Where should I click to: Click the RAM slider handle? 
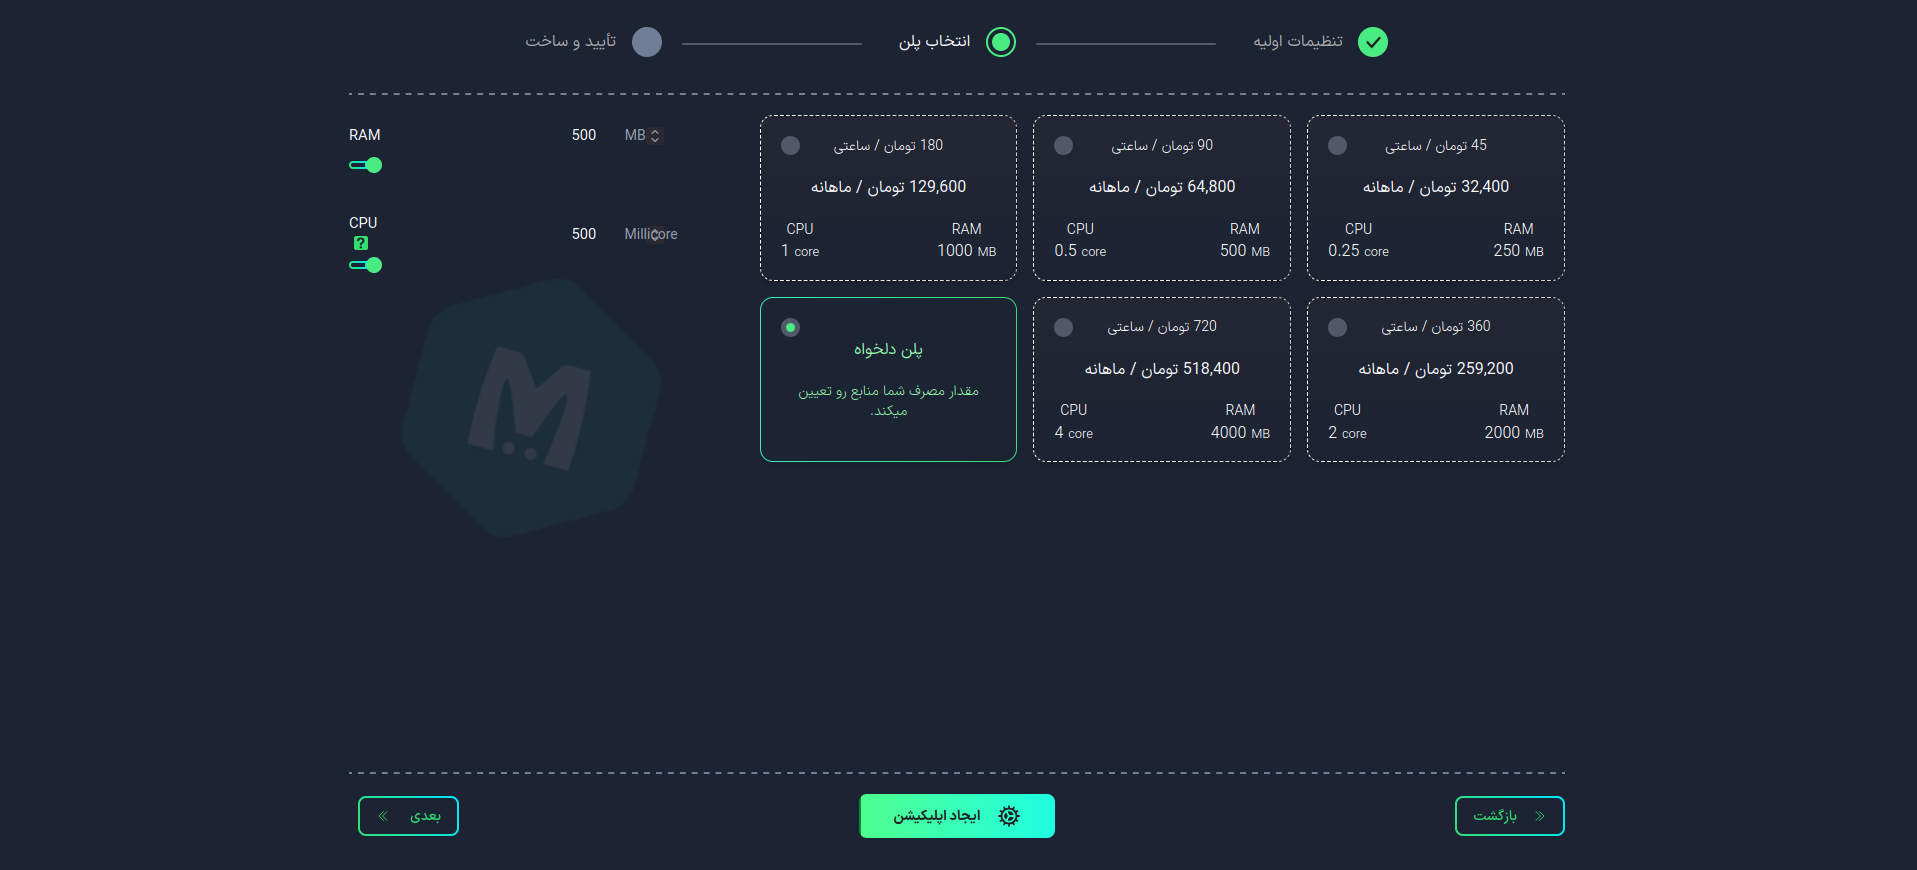pos(374,165)
